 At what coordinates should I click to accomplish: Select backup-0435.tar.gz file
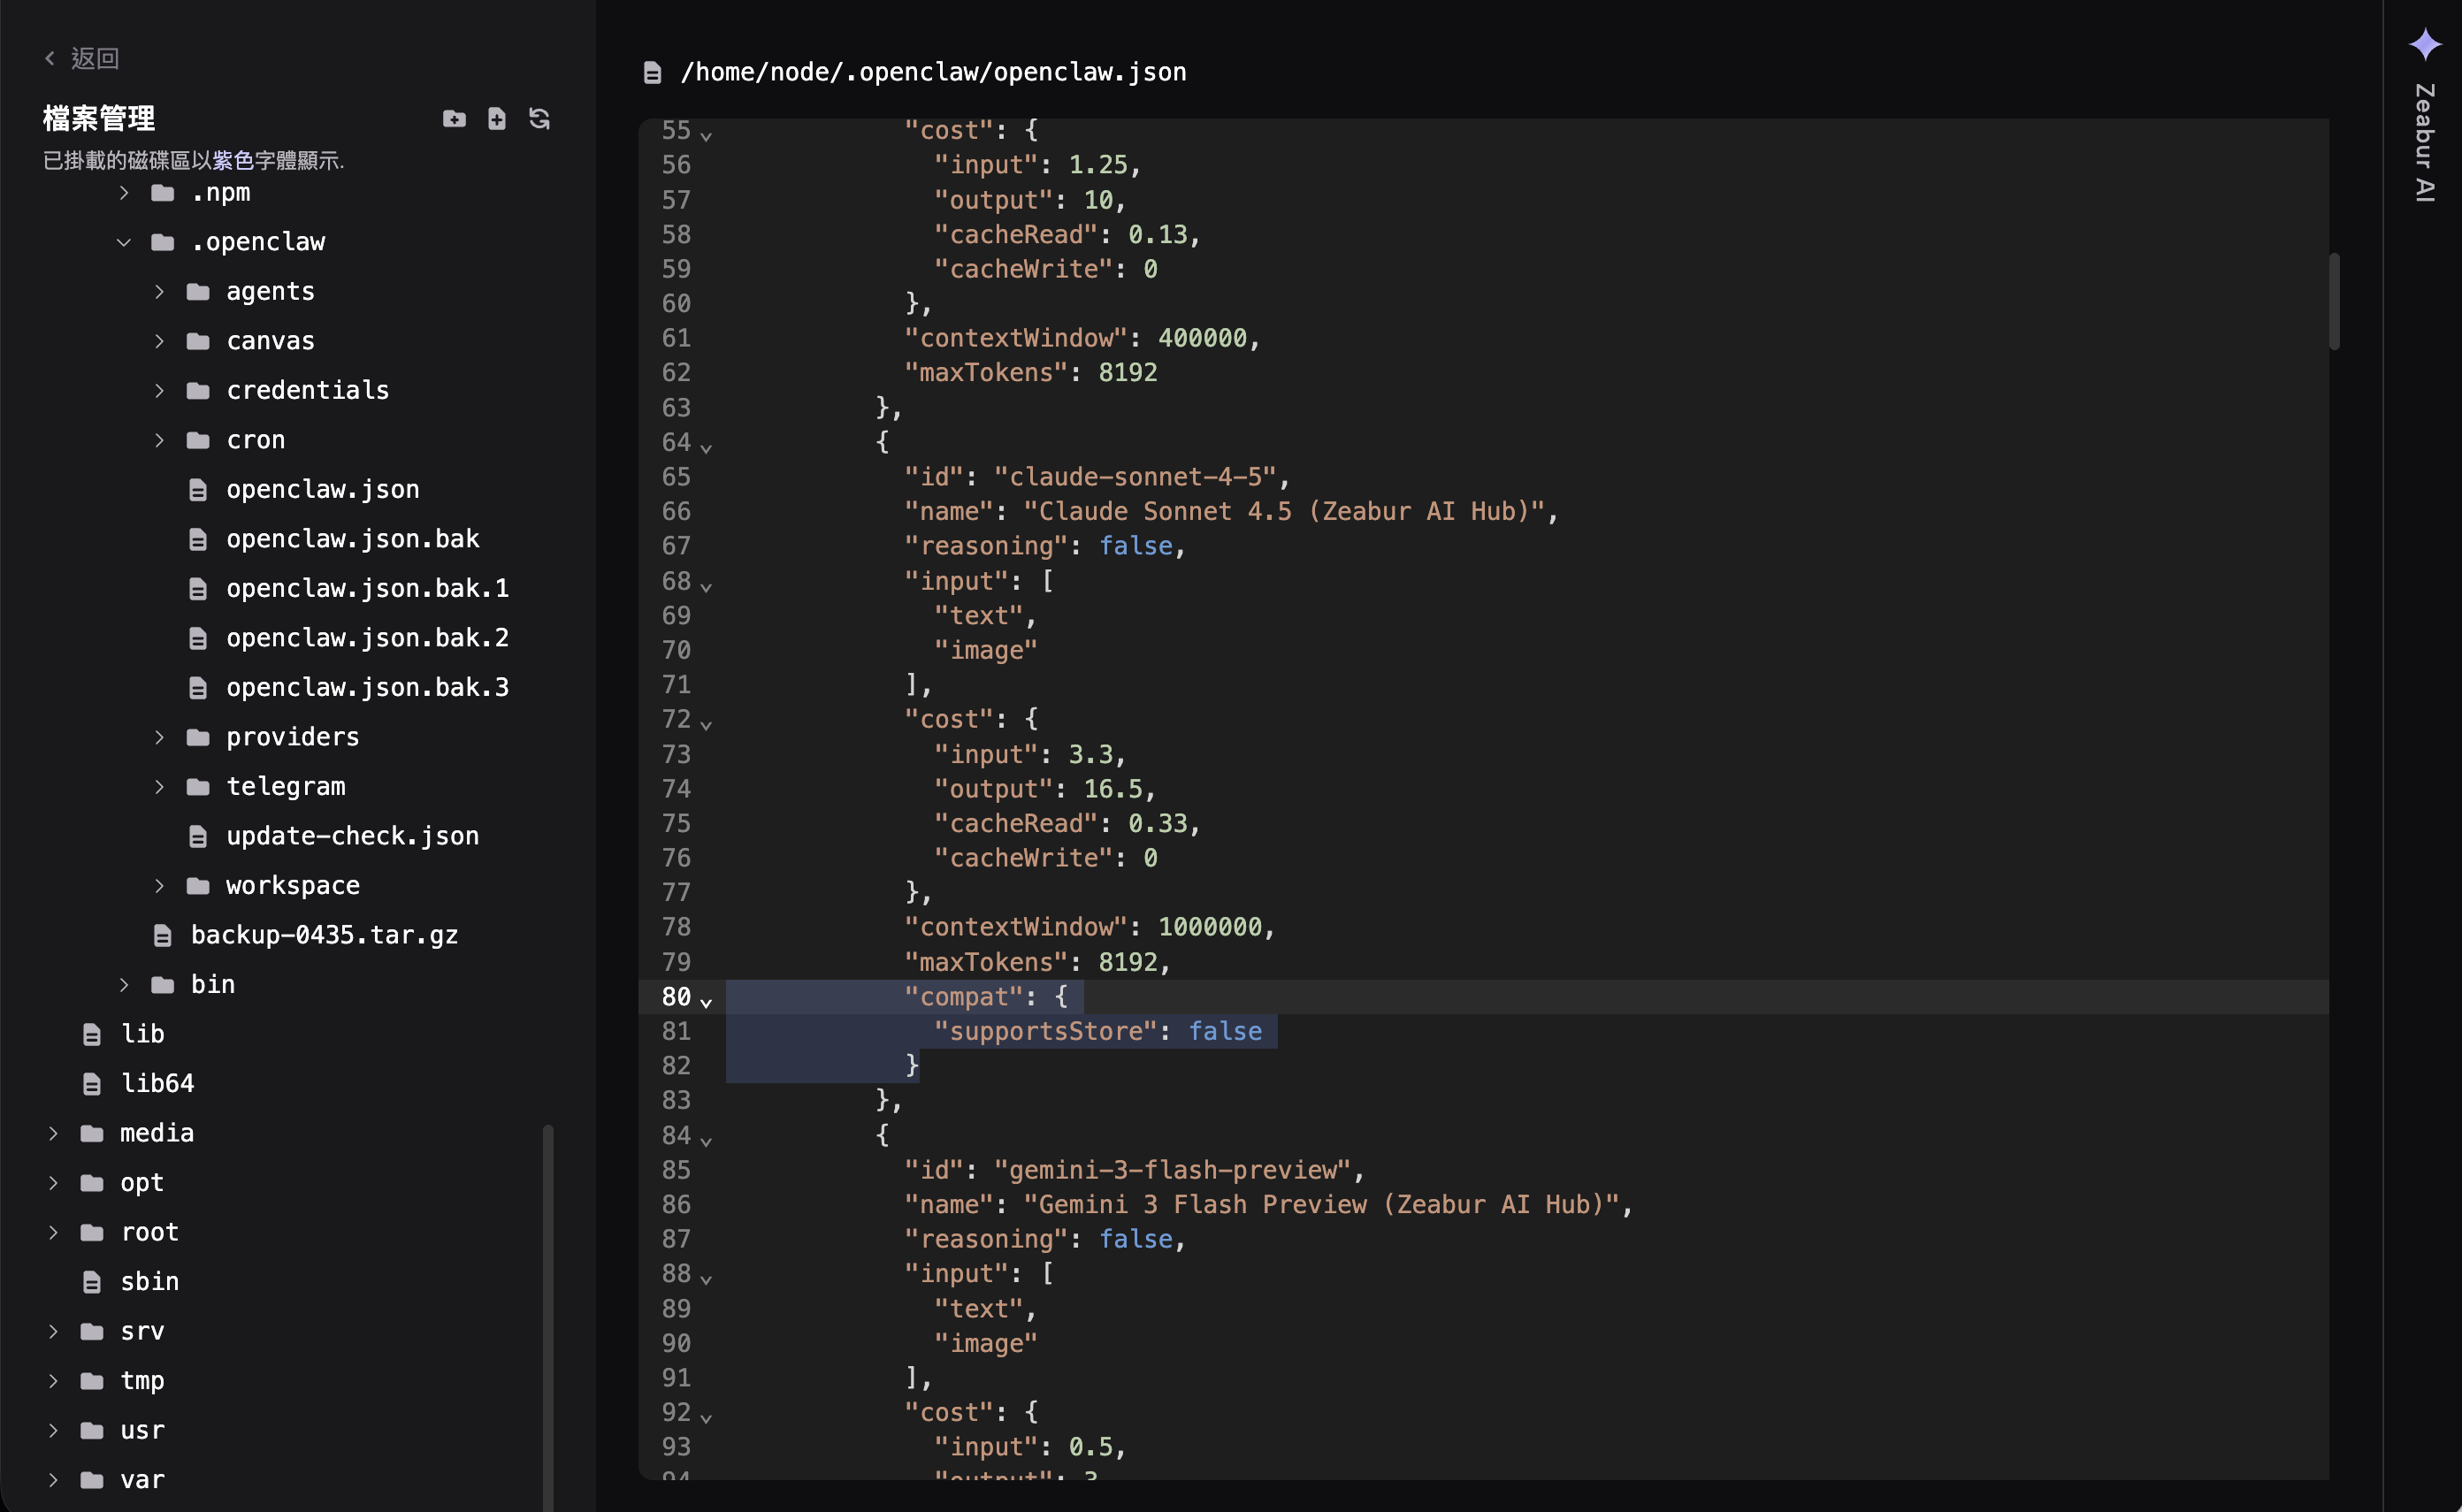[x=324, y=935]
